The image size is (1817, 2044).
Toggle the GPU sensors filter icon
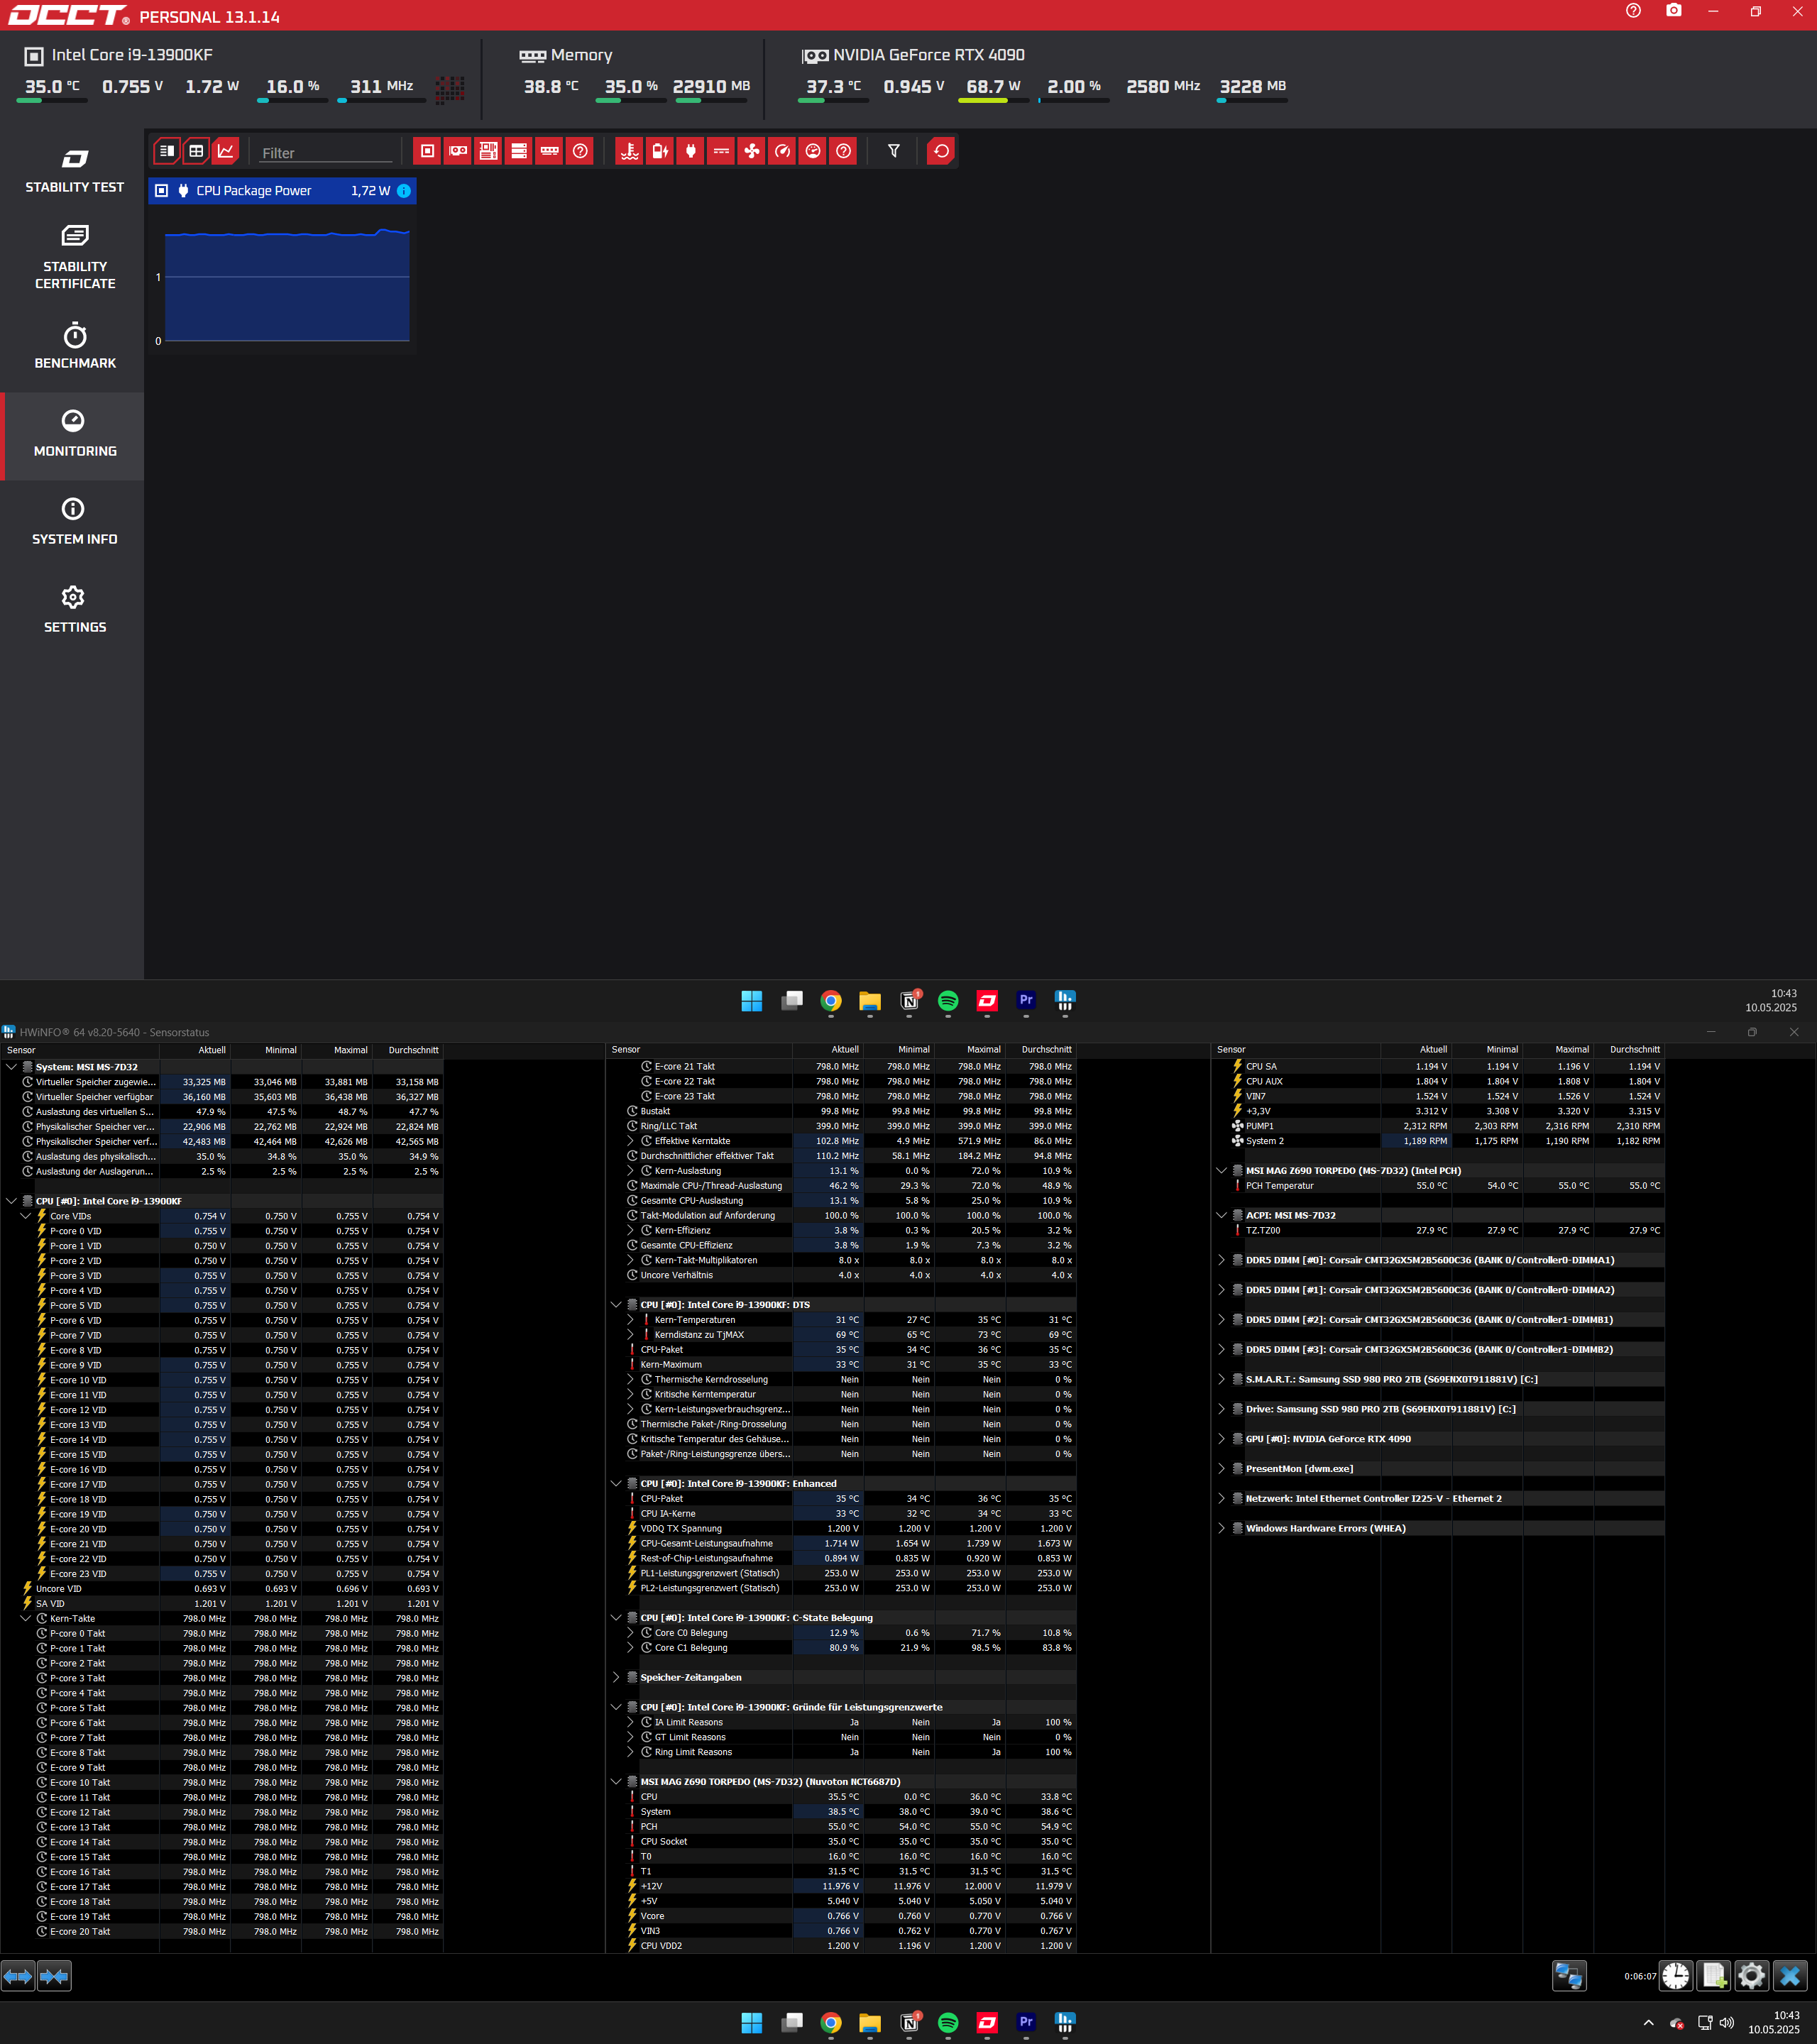point(458,151)
